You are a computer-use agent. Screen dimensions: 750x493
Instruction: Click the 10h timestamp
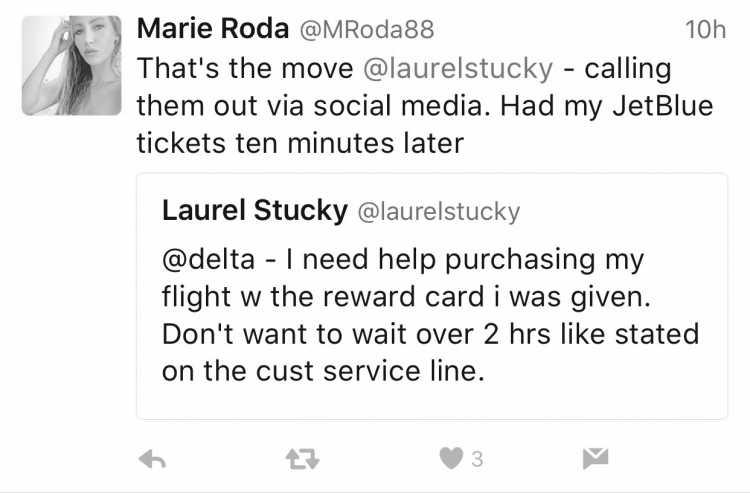click(706, 30)
